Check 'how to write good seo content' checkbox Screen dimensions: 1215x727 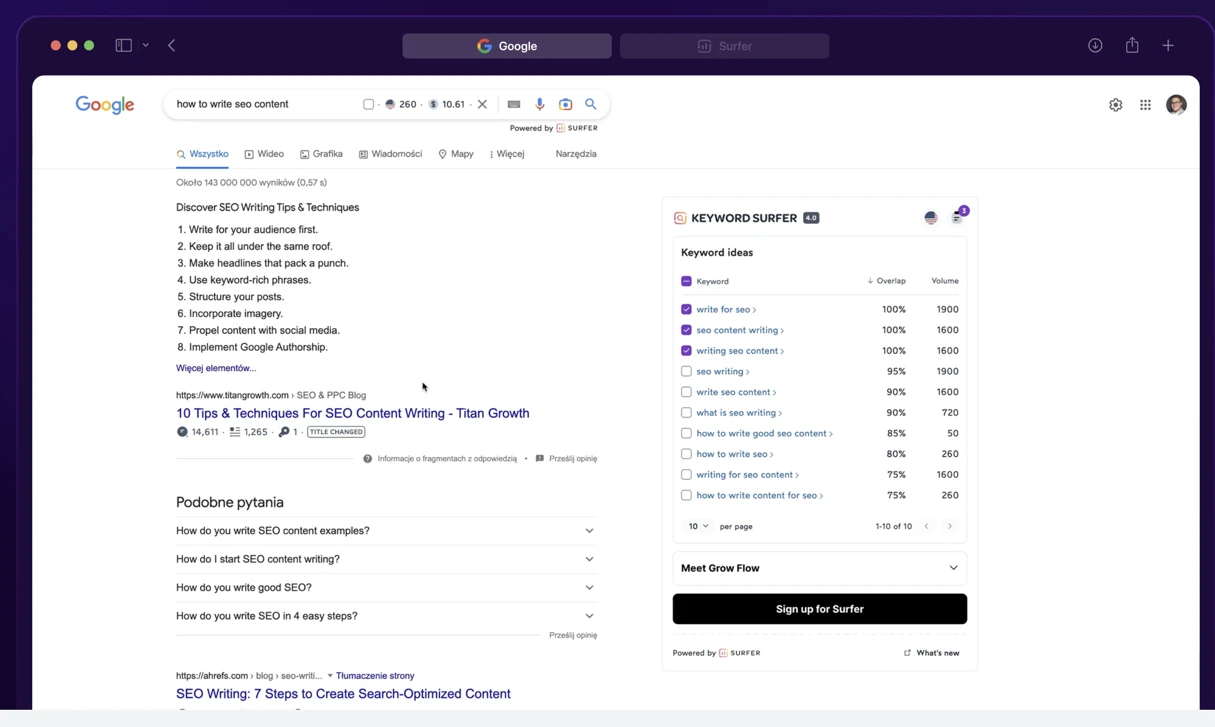click(686, 434)
